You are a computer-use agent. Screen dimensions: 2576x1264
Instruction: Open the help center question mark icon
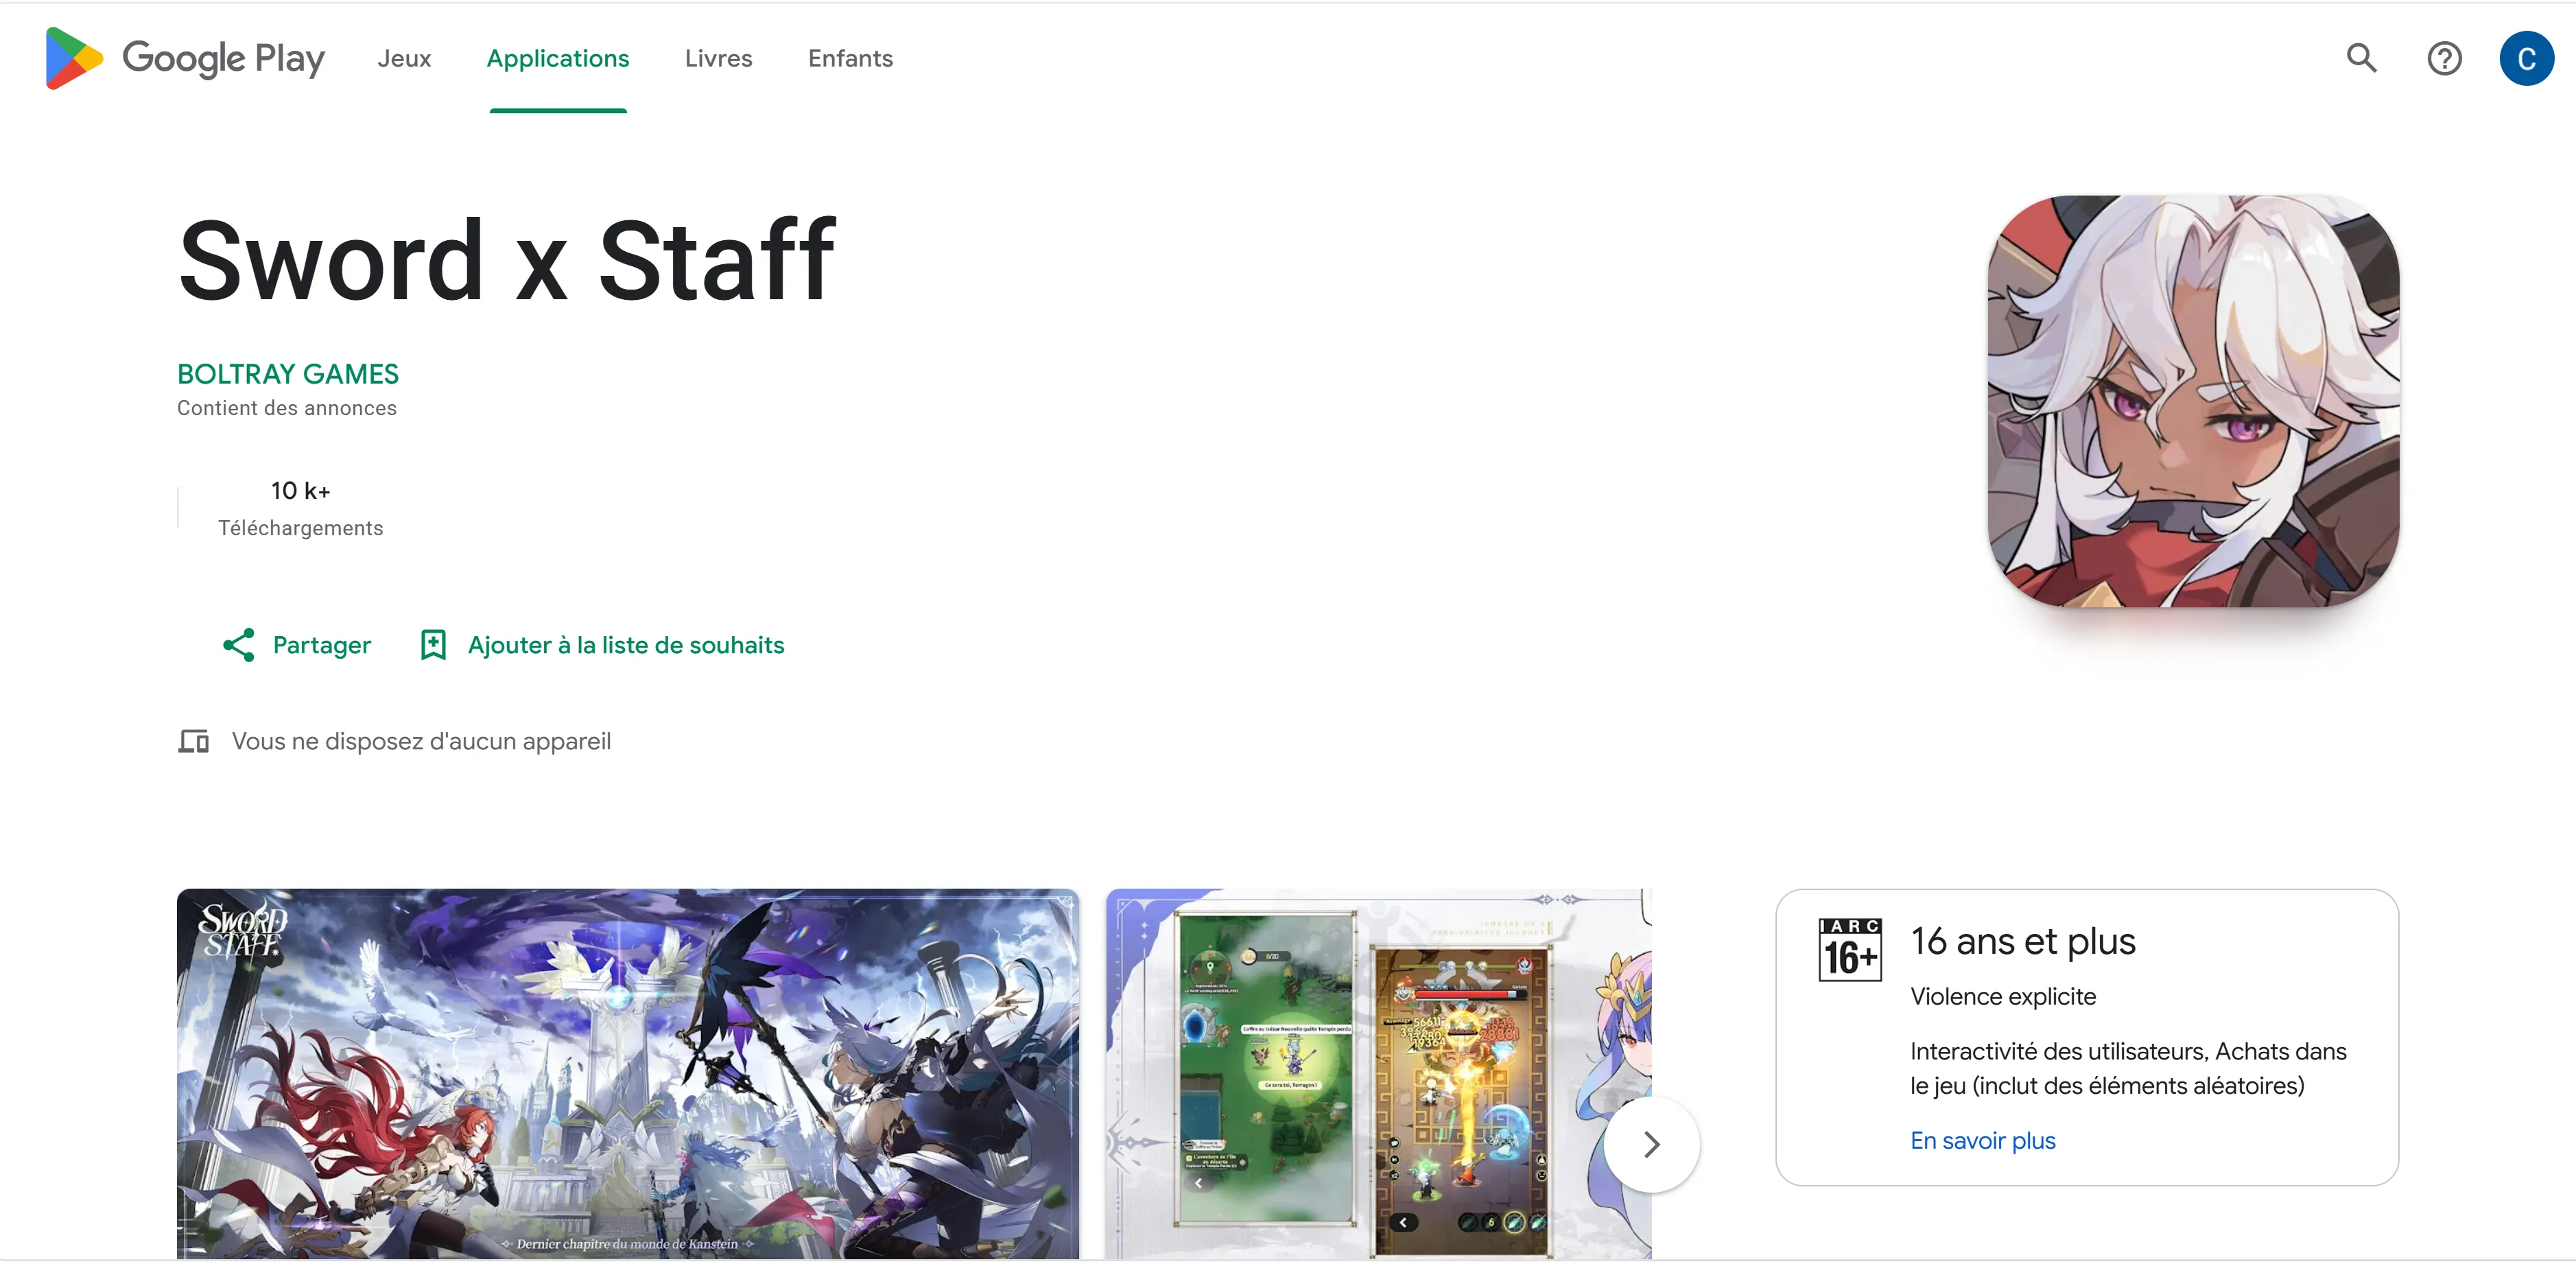(x=2444, y=58)
